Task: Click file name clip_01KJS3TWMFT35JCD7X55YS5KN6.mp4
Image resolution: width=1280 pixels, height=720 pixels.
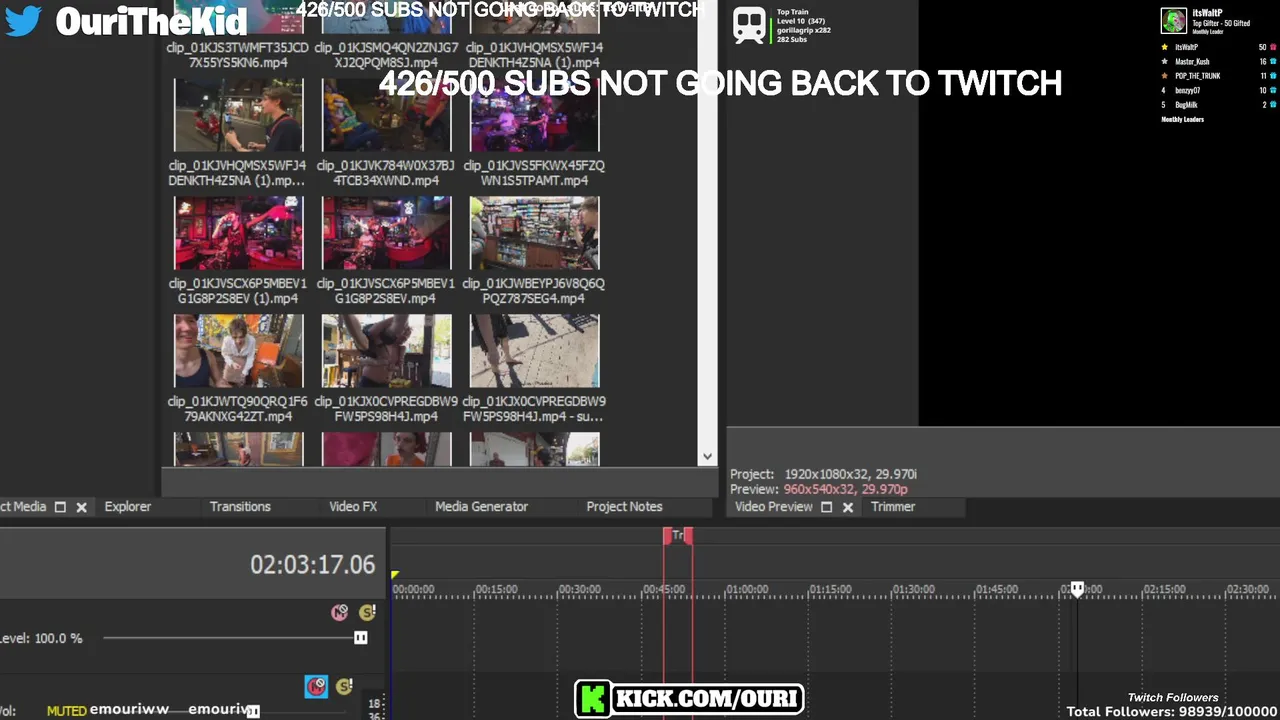Action: coord(238,55)
